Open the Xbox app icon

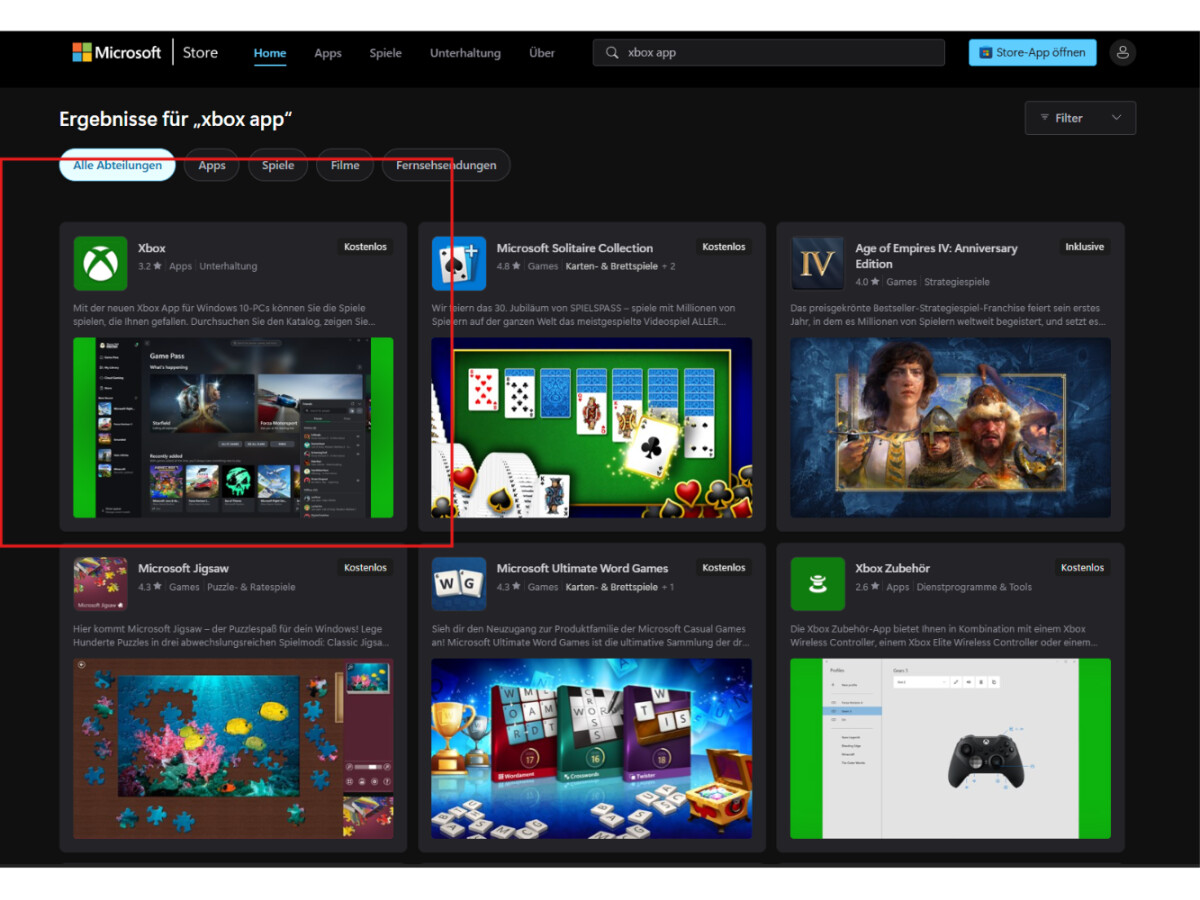pyautogui.click(x=100, y=263)
